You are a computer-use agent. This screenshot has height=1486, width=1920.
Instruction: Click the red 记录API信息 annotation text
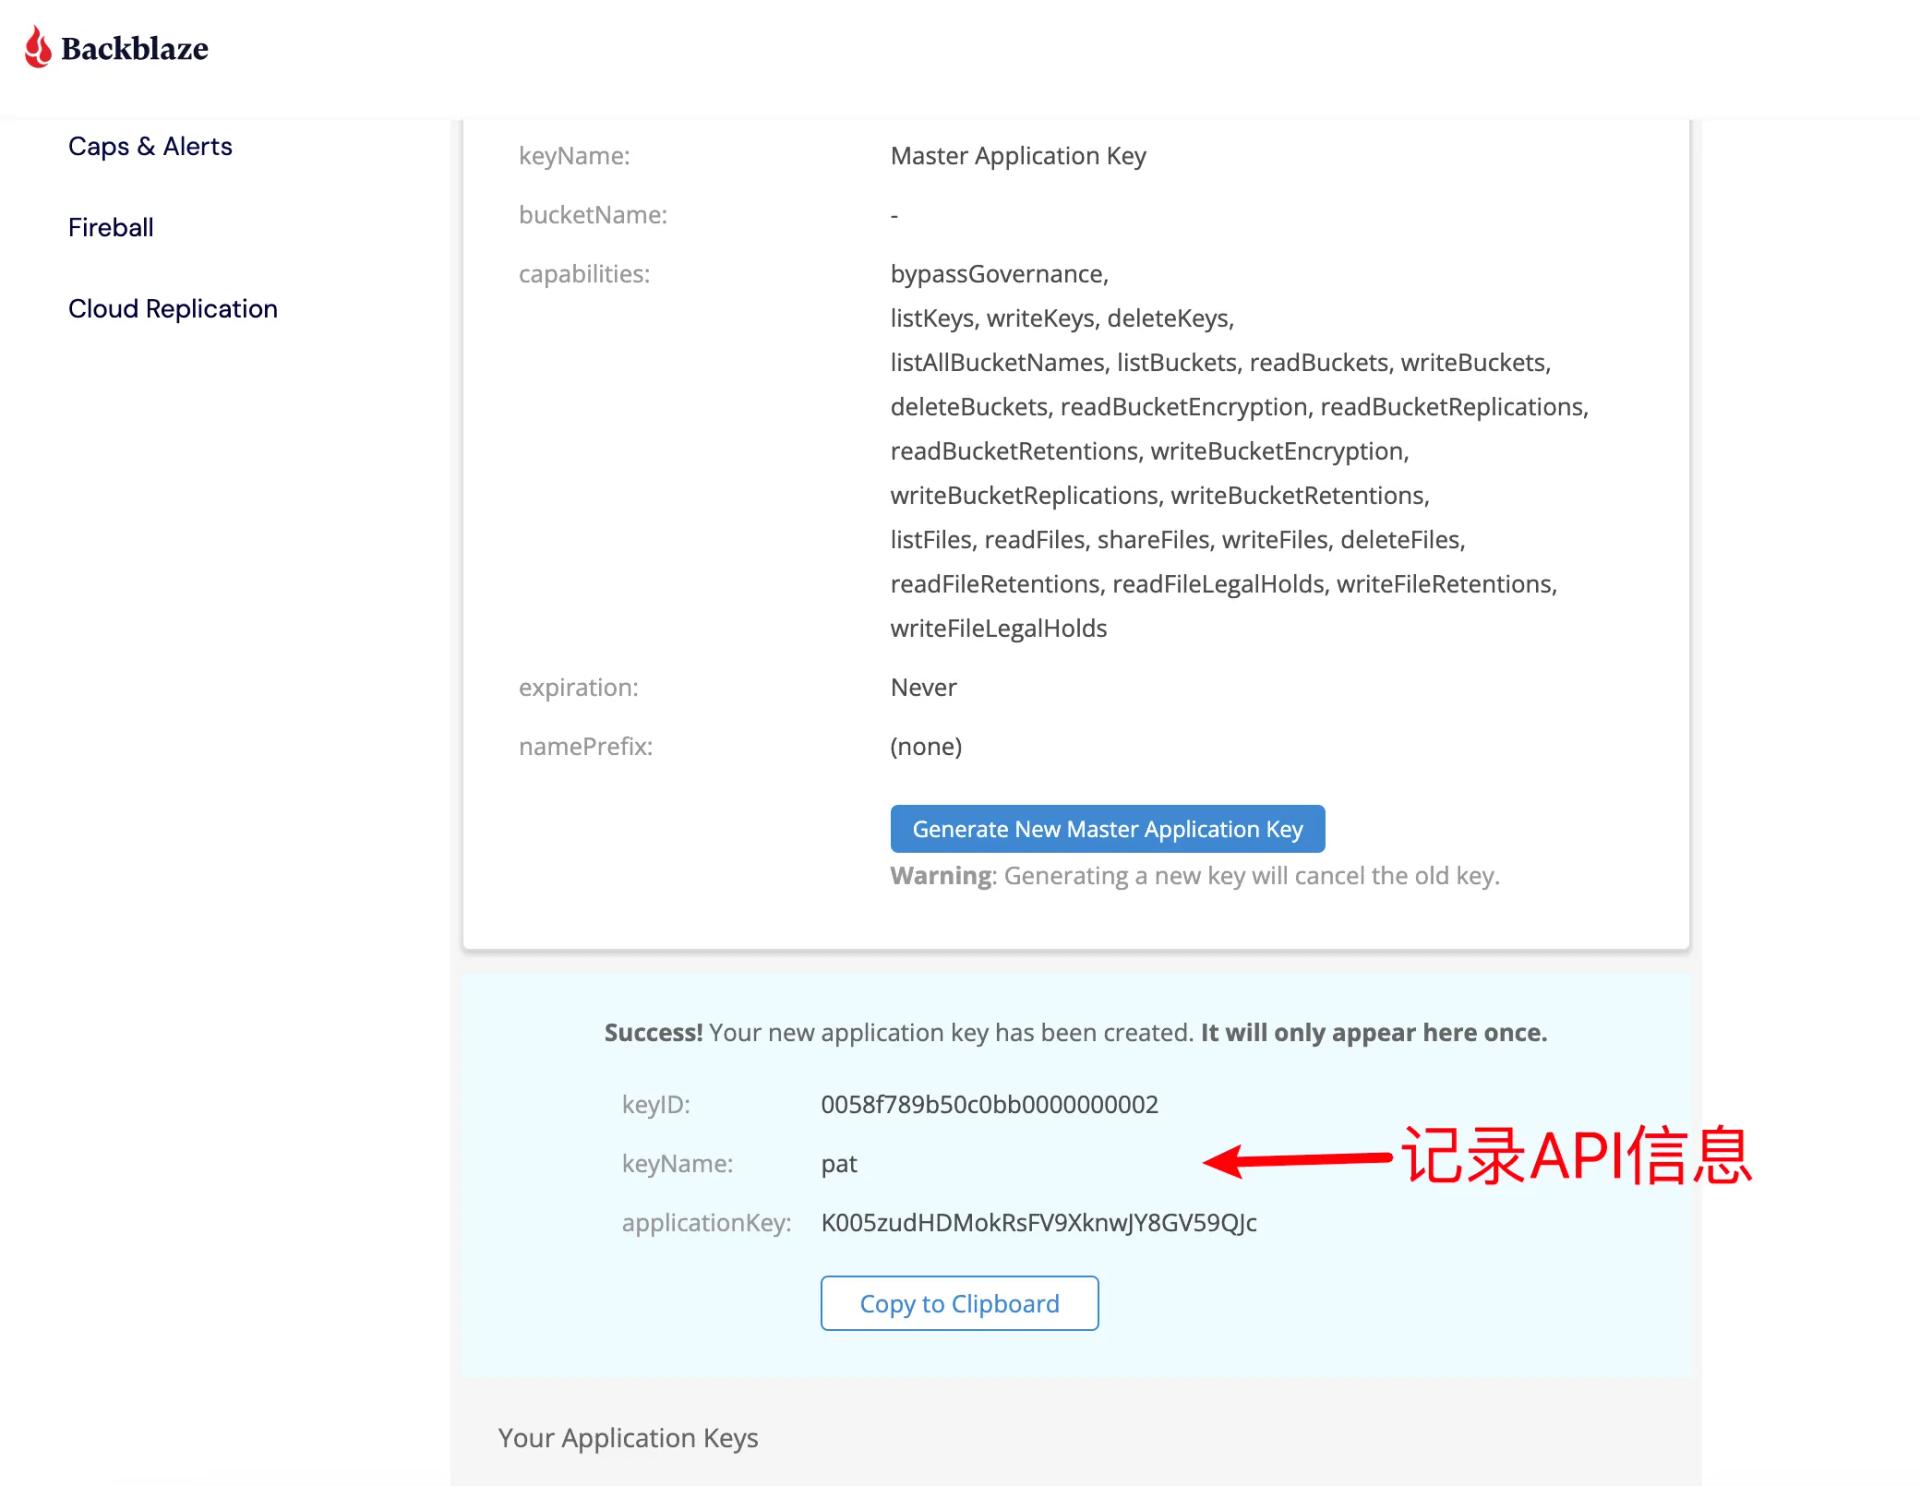(1575, 1156)
